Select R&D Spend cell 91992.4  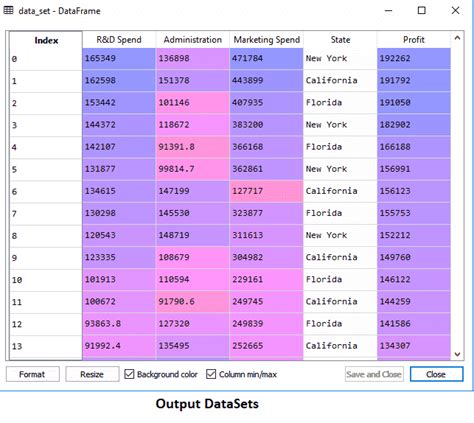point(119,346)
